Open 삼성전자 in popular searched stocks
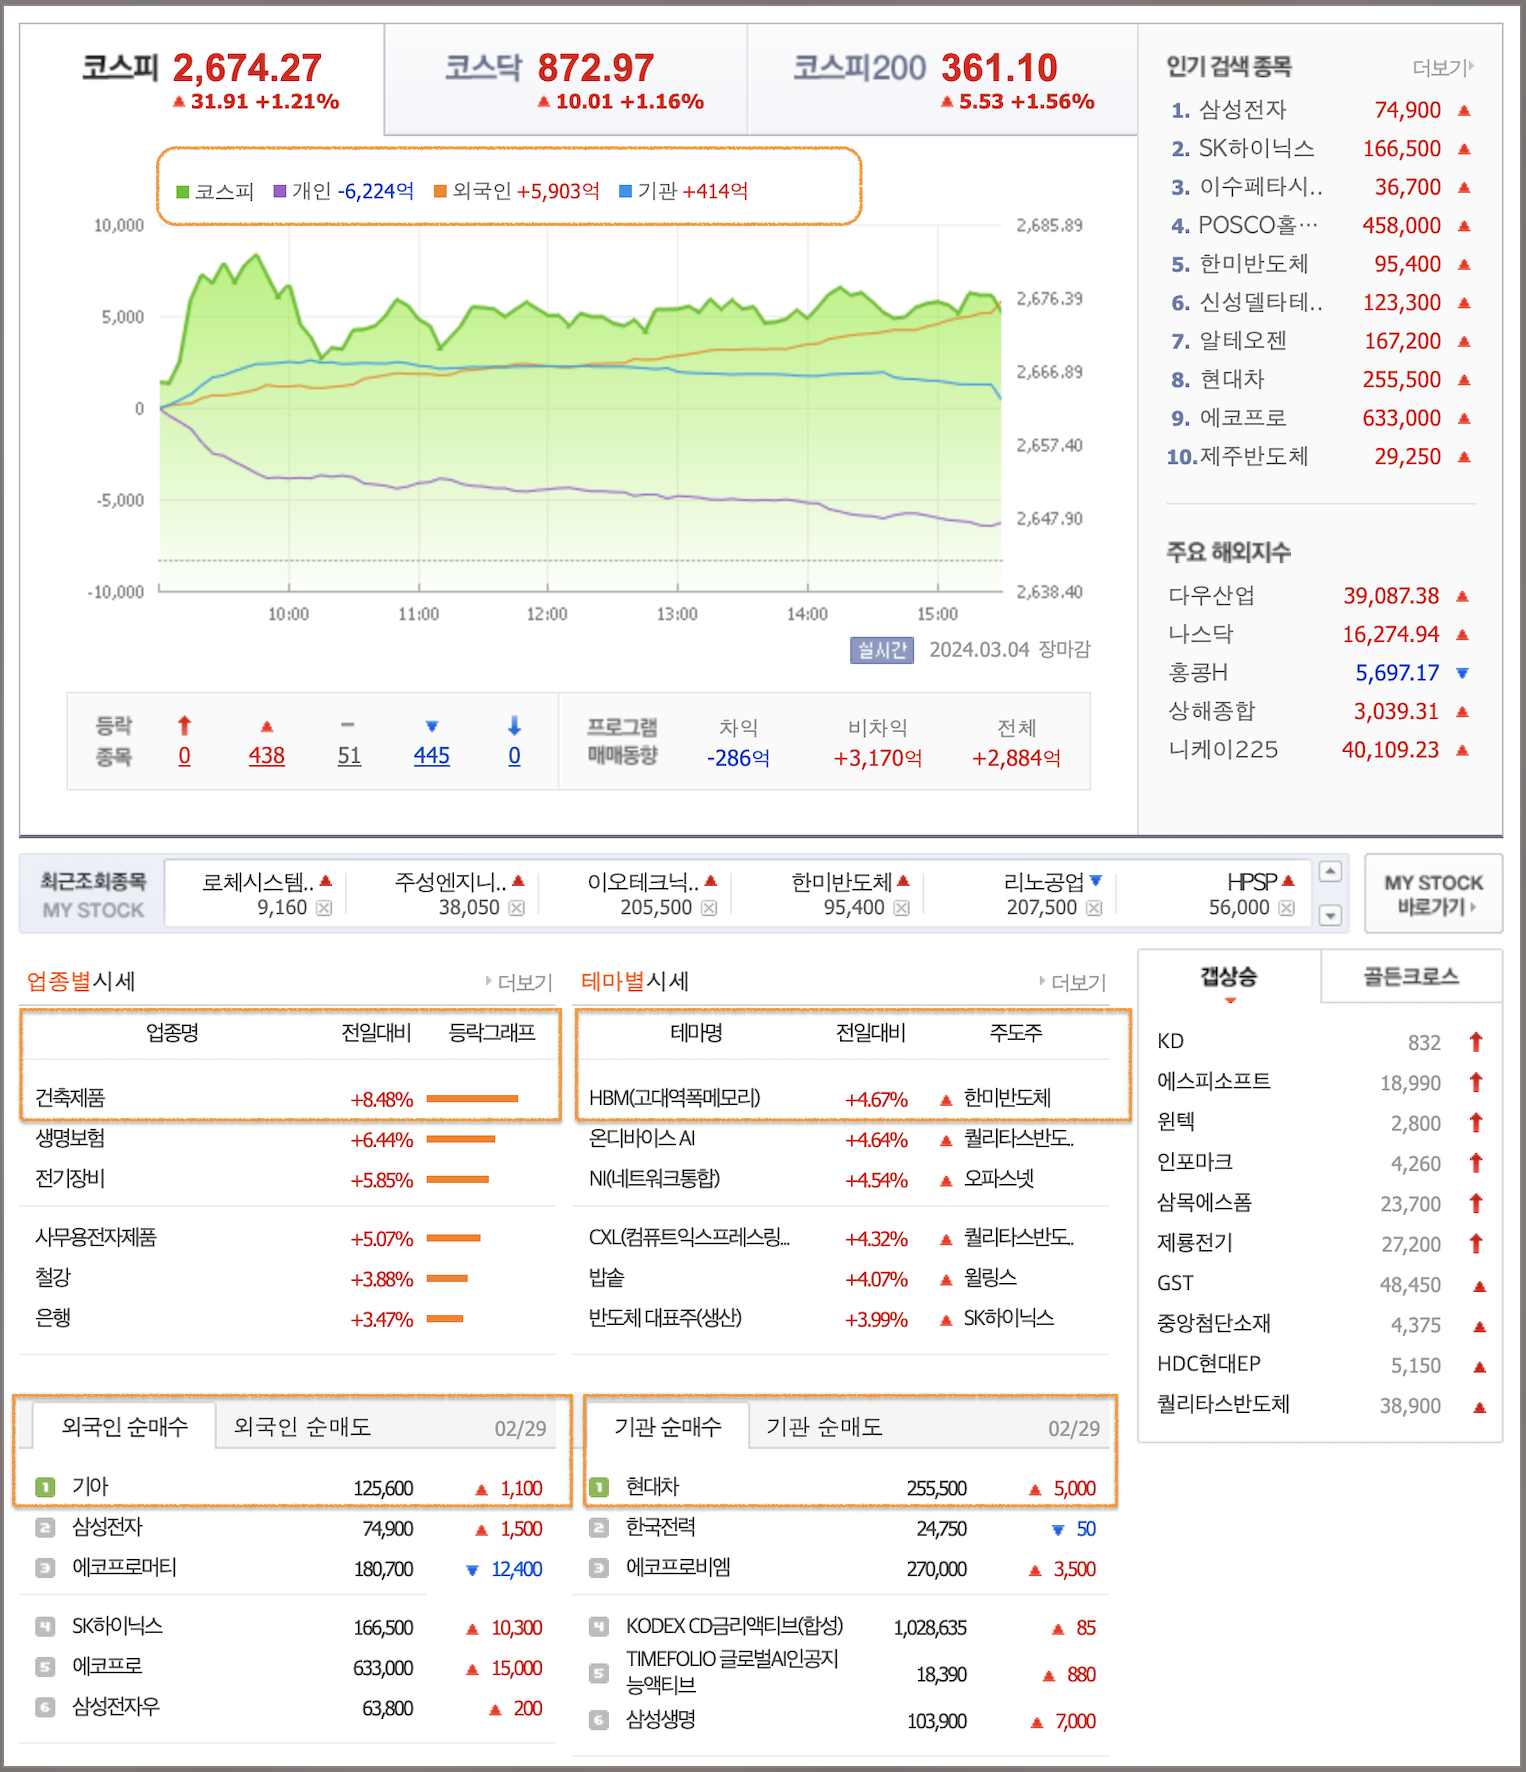Screen dimensions: 1526x1772 (x=1242, y=110)
